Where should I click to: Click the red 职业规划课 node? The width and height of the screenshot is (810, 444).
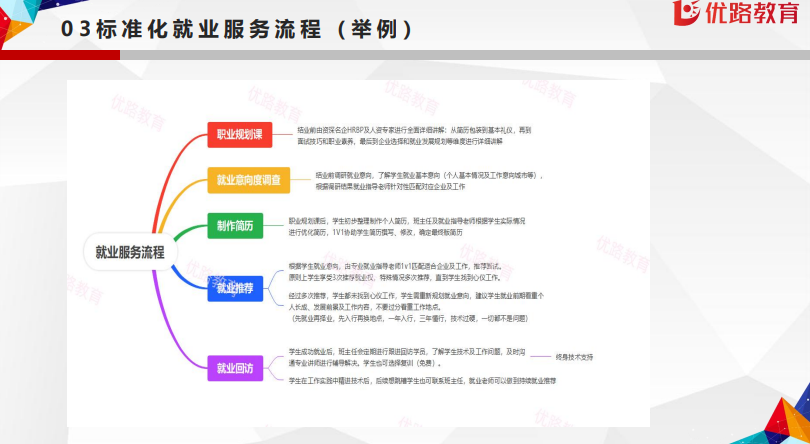[x=240, y=135]
